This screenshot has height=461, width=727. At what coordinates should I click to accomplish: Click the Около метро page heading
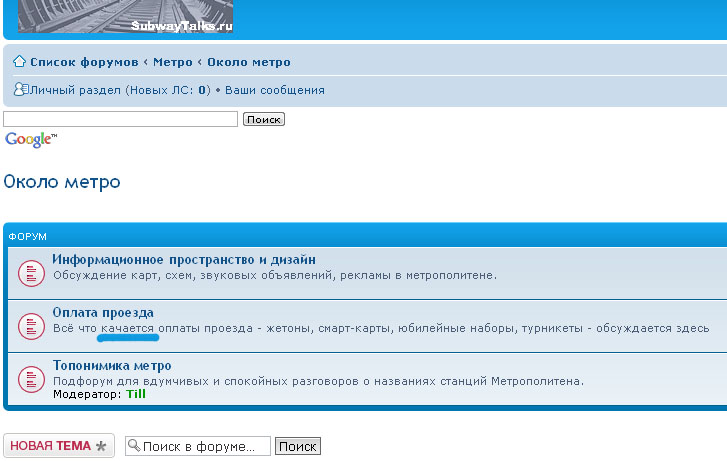tap(62, 182)
